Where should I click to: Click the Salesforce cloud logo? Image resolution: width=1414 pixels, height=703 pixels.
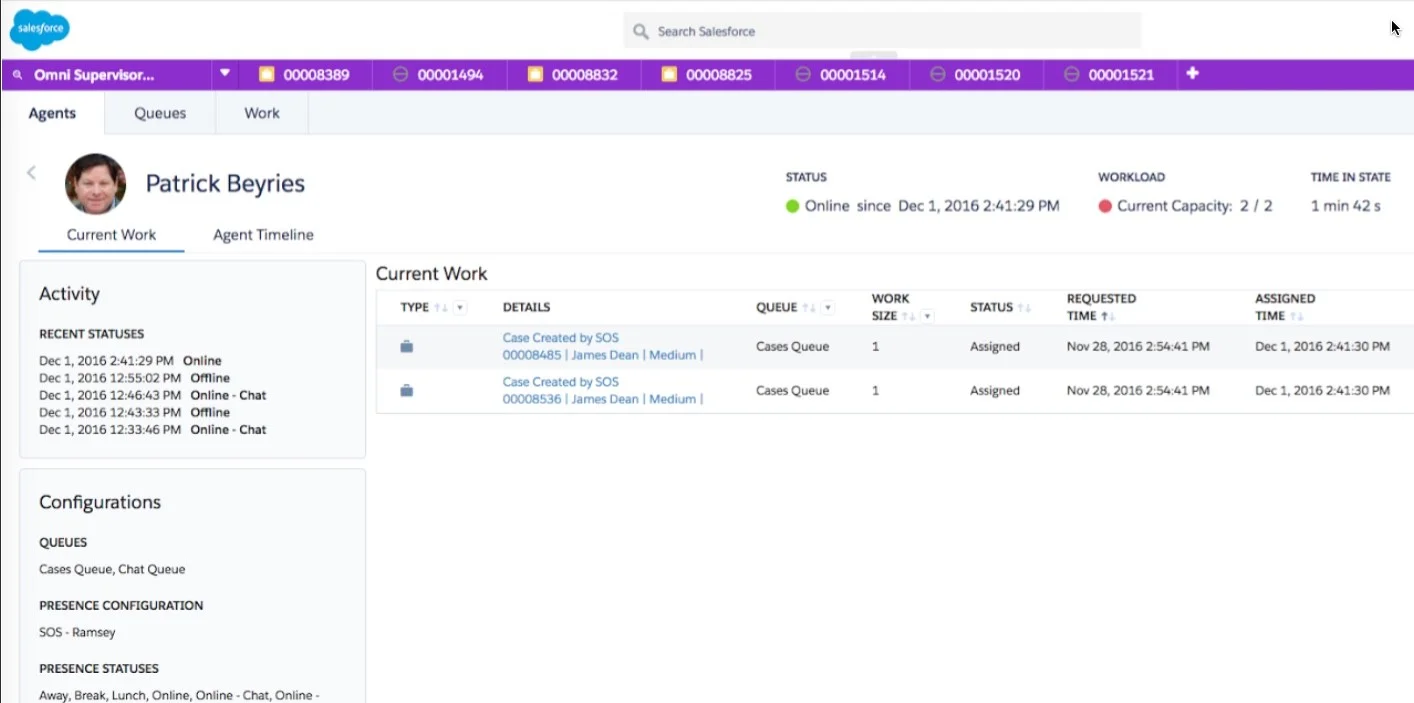coord(40,29)
